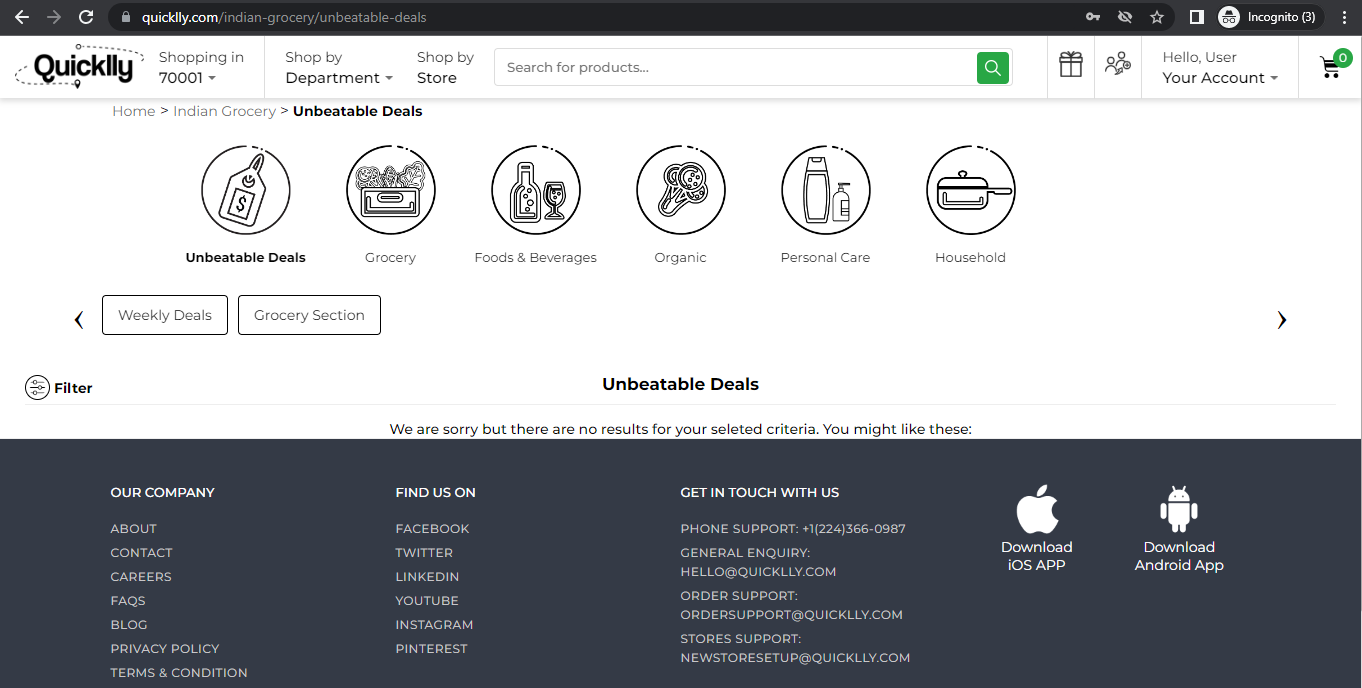The width and height of the screenshot is (1362, 688).
Task: Click the third-party cookies blocked eye icon
Action: coord(1125,17)
